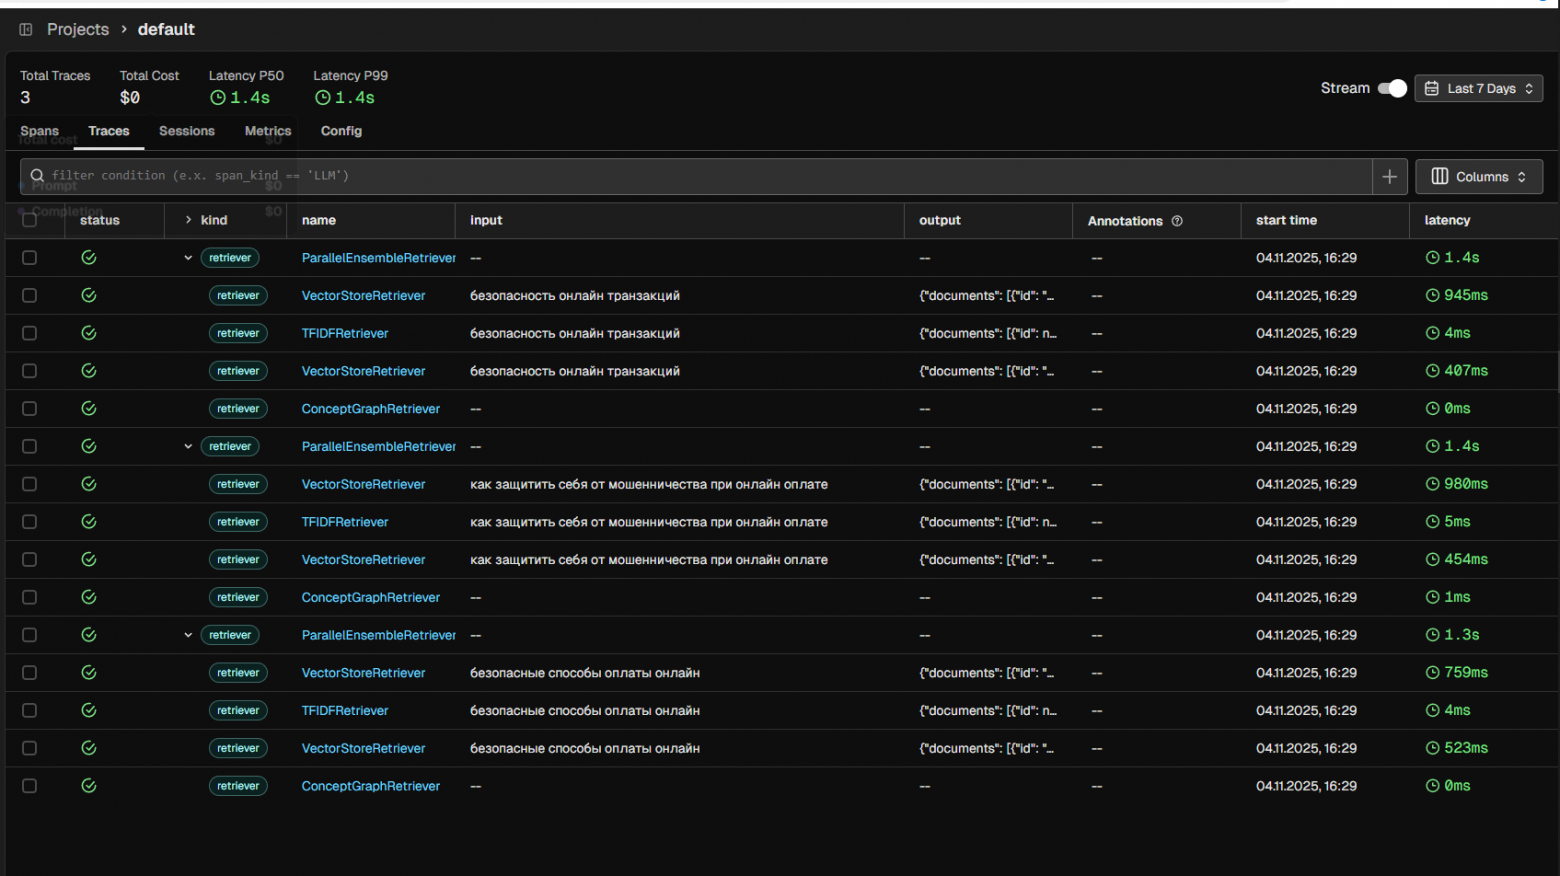
Task: Go to Projects in the breadcrumb
Action: [x=78, y=30]
